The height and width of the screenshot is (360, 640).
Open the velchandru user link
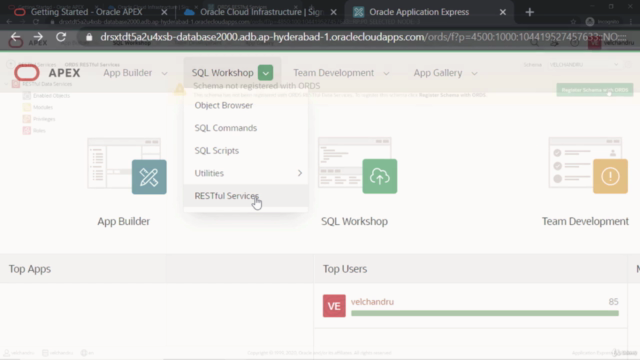click(372, 302)
